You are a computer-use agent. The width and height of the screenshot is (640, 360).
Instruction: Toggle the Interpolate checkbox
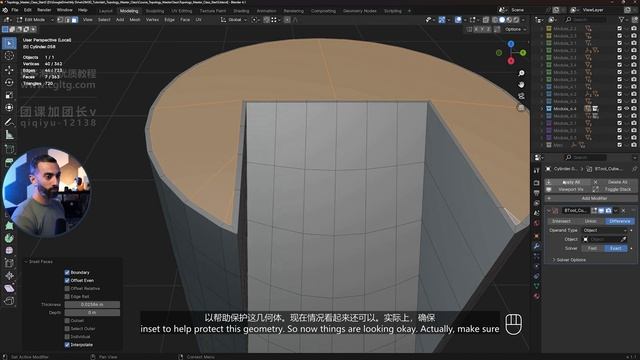pyautogui.click(x=67, y=345)
